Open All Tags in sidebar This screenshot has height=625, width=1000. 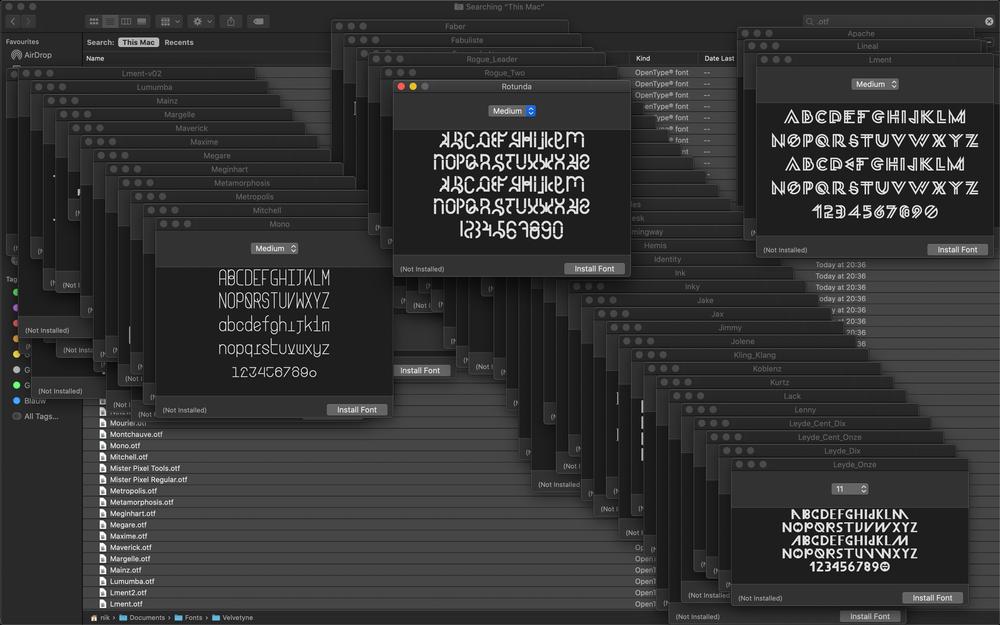[35, 416]
